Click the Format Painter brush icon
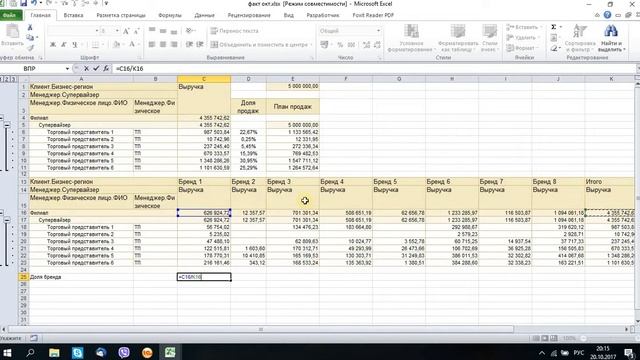The height and width of the screenshot is (360, 640). [x=30, y=48]
